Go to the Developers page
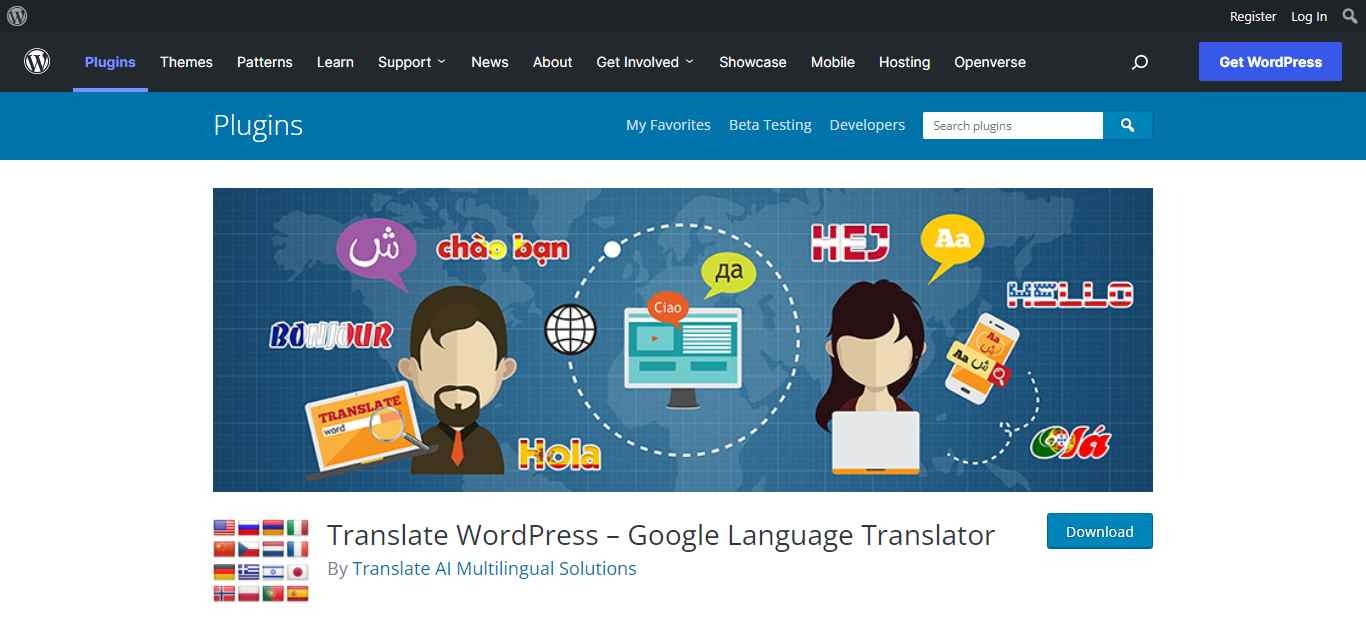 (867, 125)
